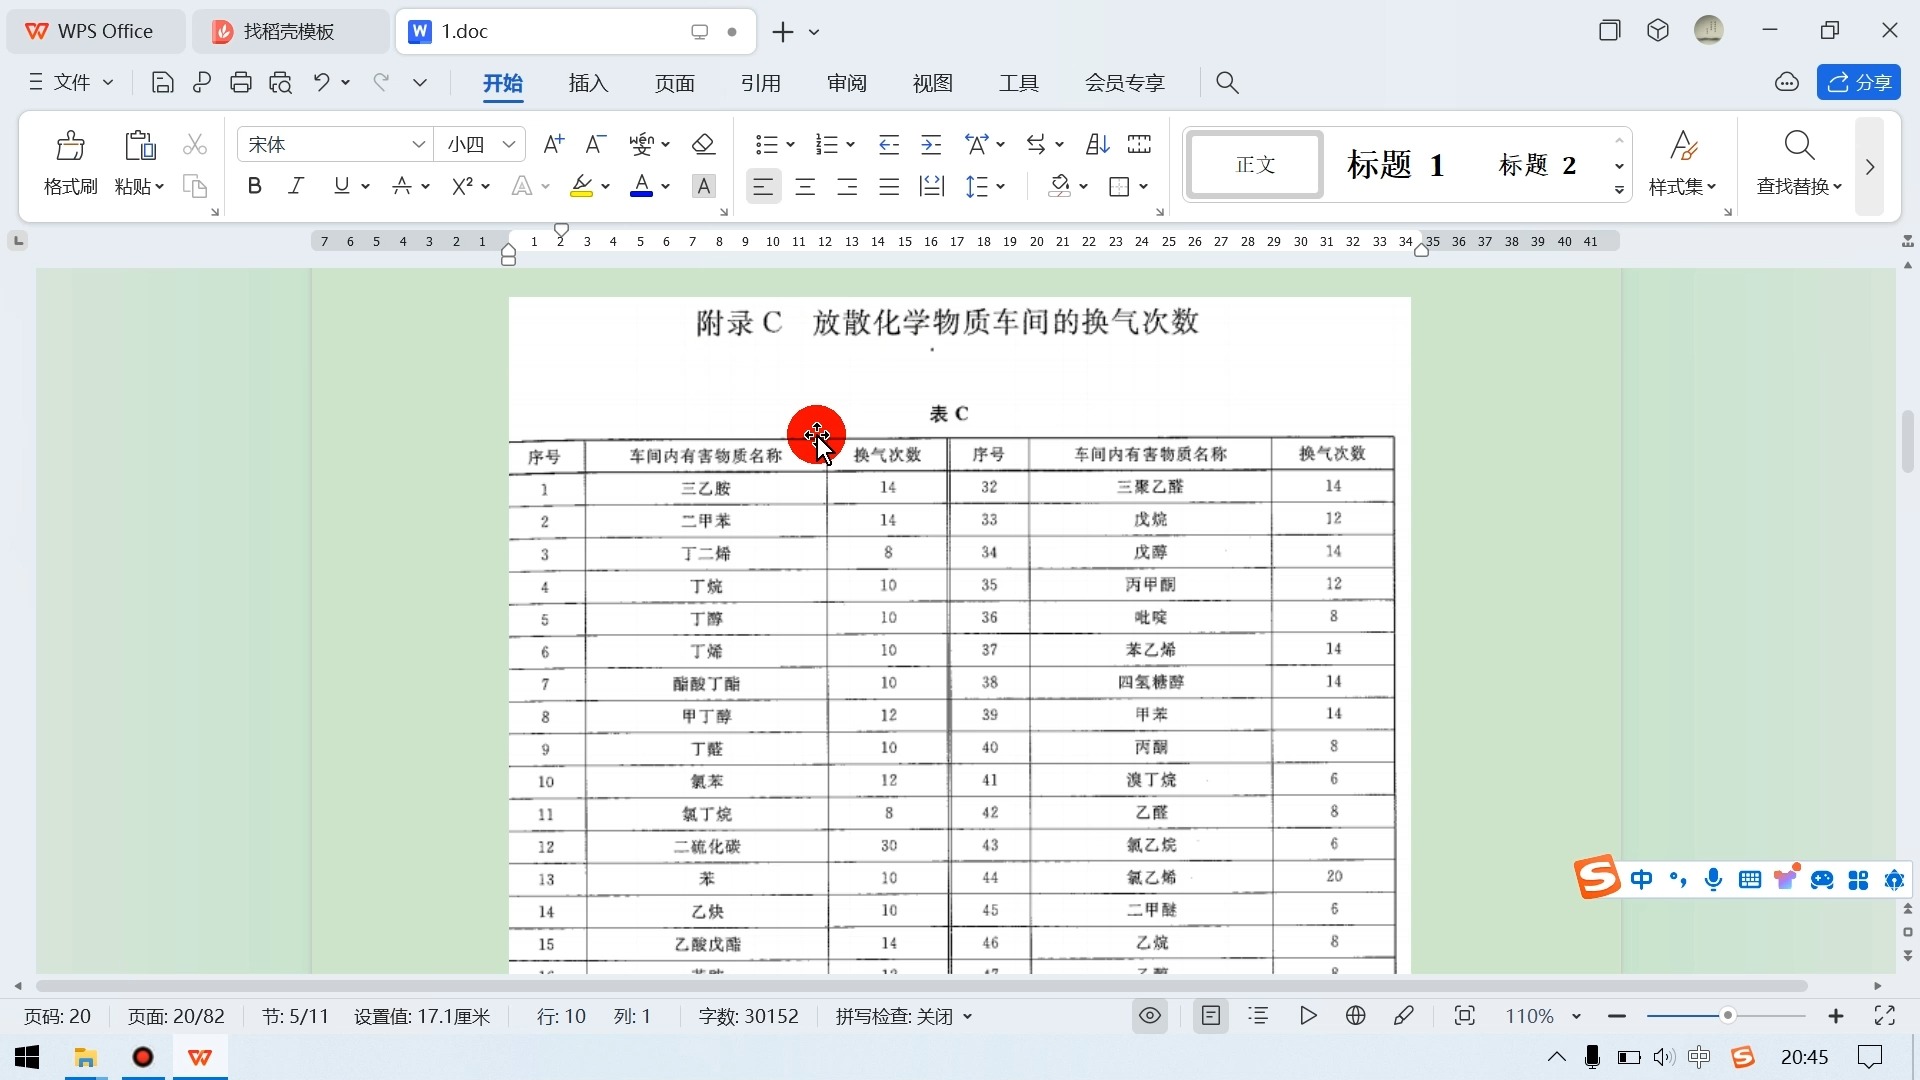1920x1080 pixels.
Task: Click the web layout globe icon
Action: click(x=1356, y=1016)
